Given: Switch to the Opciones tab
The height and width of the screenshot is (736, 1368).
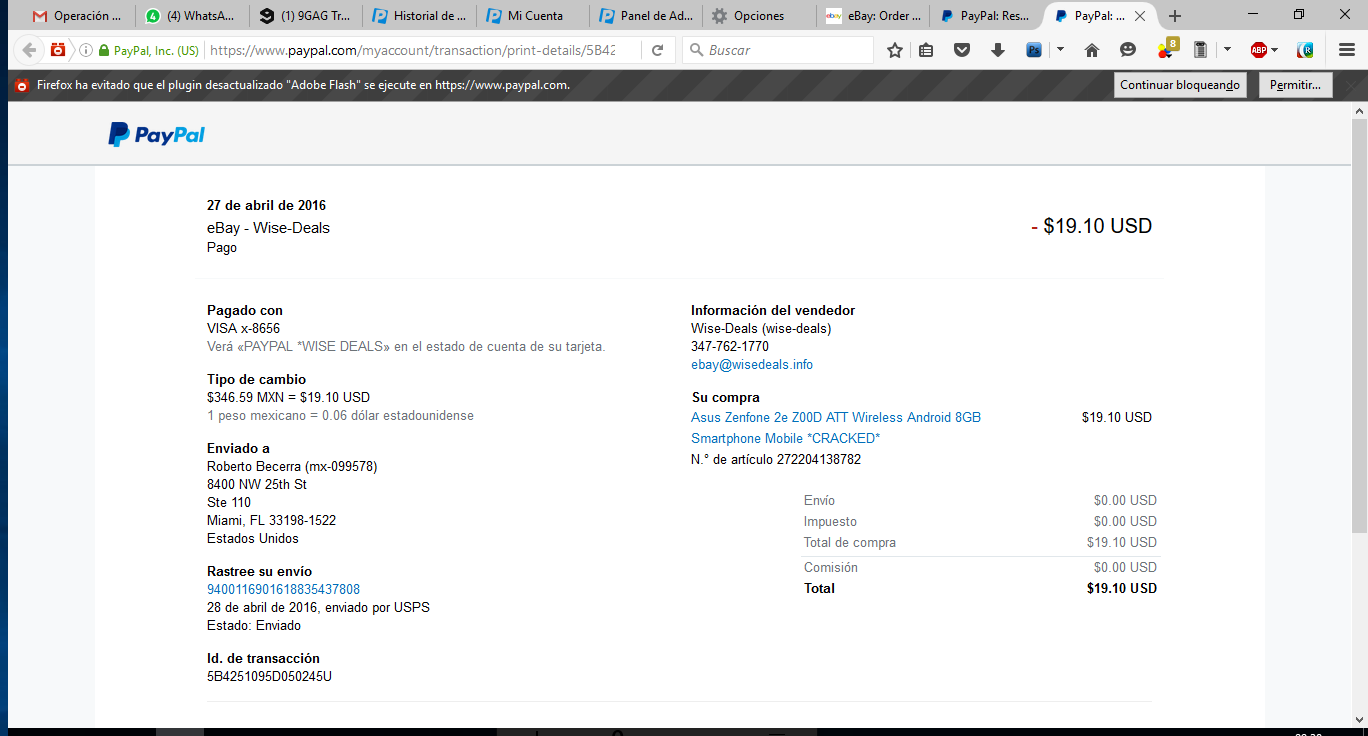Looking at the screenshot, I should [x=758, y=16].
